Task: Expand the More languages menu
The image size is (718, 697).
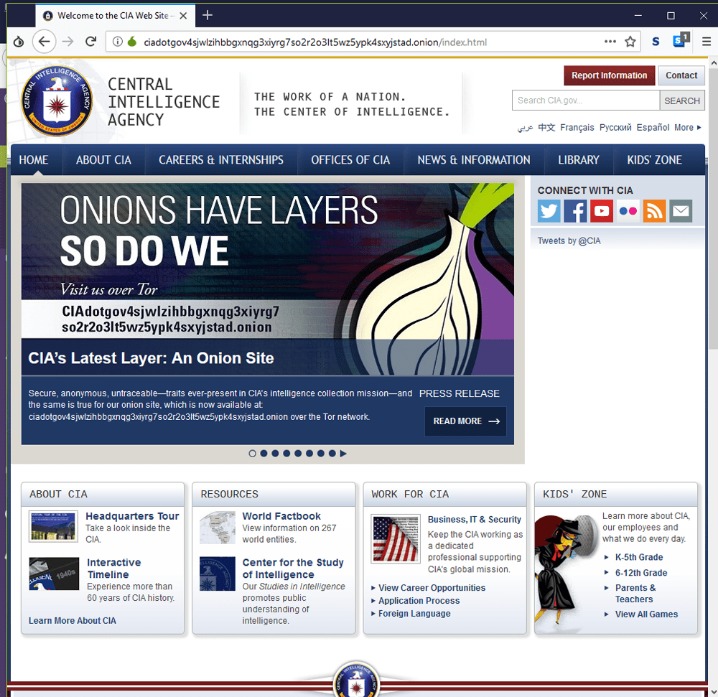Action: pyautogui.click(x=688, y=127)
